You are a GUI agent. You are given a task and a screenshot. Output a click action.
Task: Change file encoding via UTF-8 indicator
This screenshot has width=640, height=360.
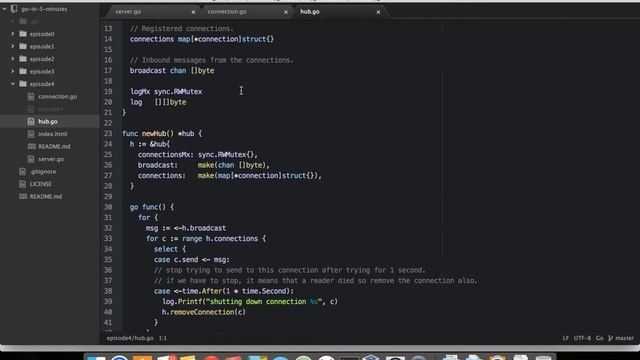(x=582, y=338)
